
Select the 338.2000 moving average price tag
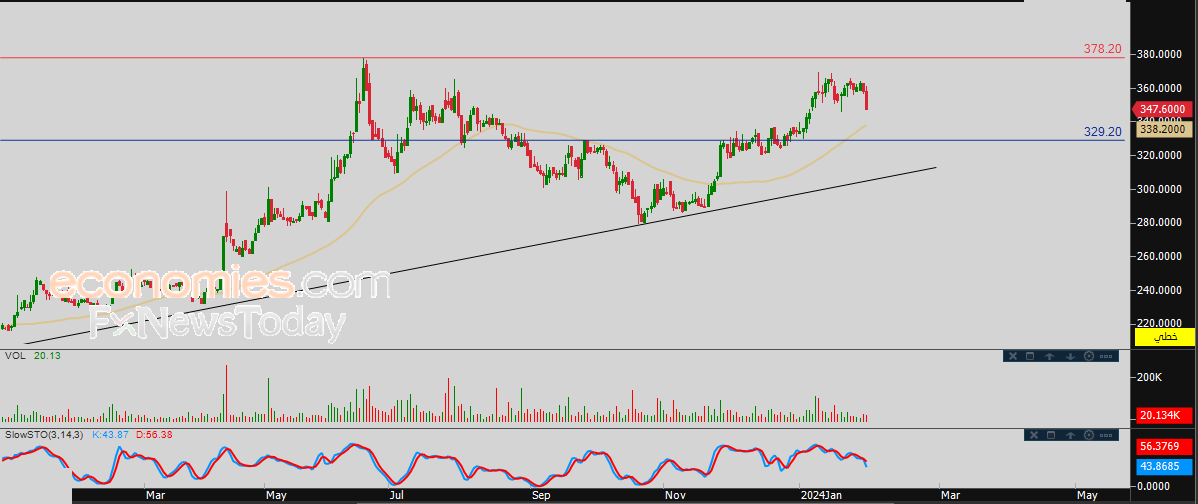coord(1165,130)
